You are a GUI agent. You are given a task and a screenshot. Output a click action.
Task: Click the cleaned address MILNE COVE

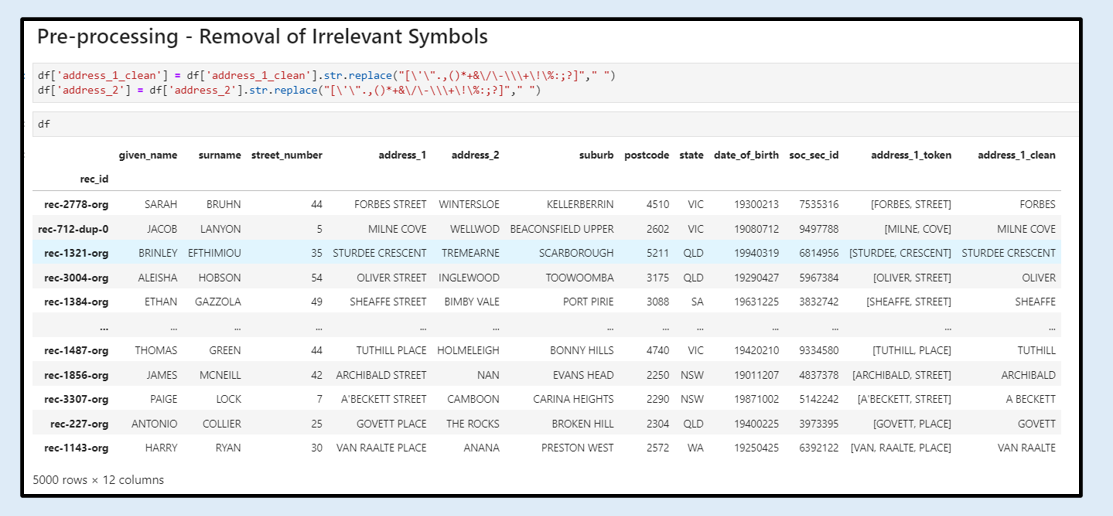tap(1027, 229)
